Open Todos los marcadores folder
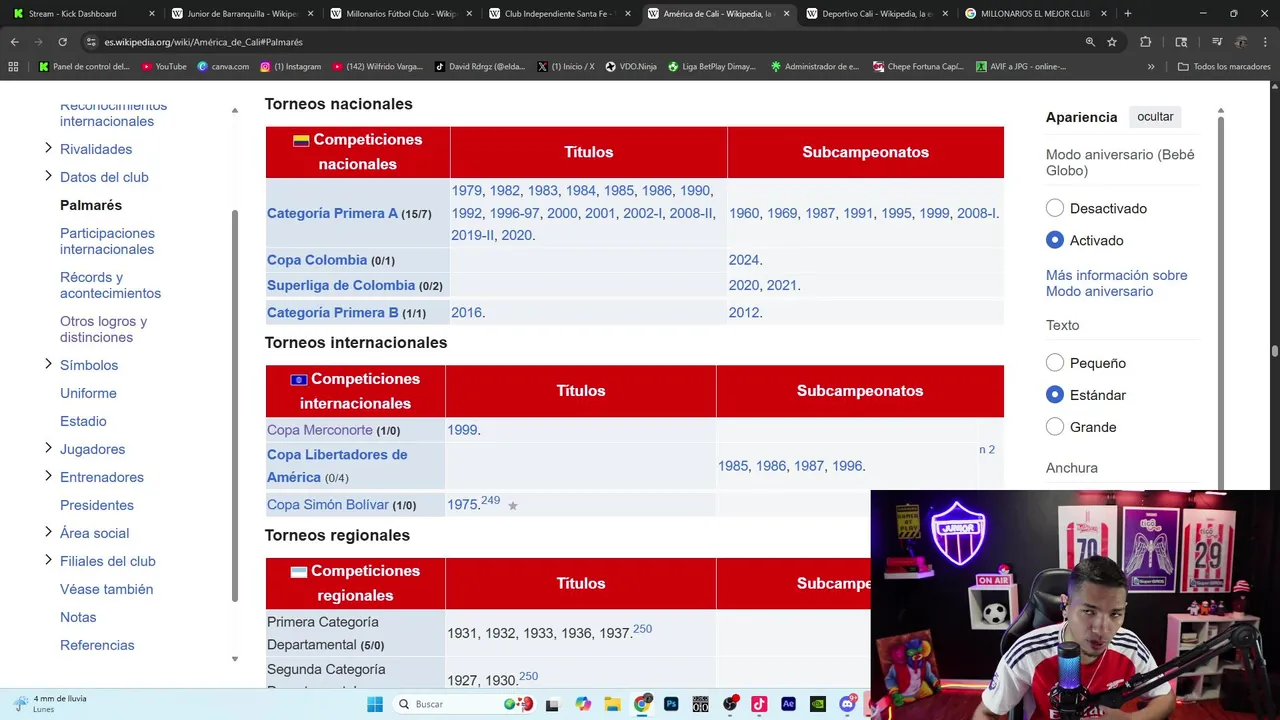Screen dimensions: 1280x720 point(1224,66)
